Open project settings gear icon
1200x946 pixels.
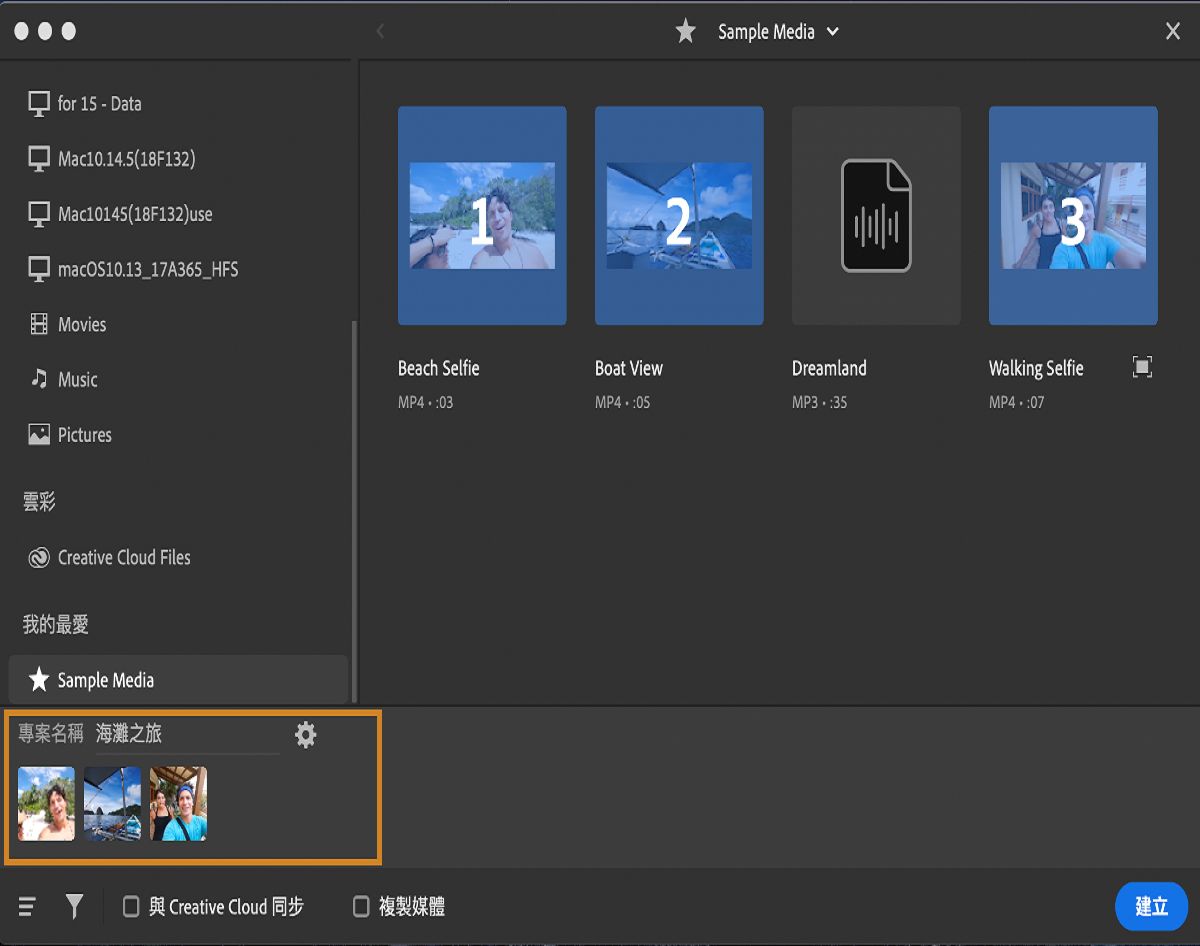coord(305,736)
